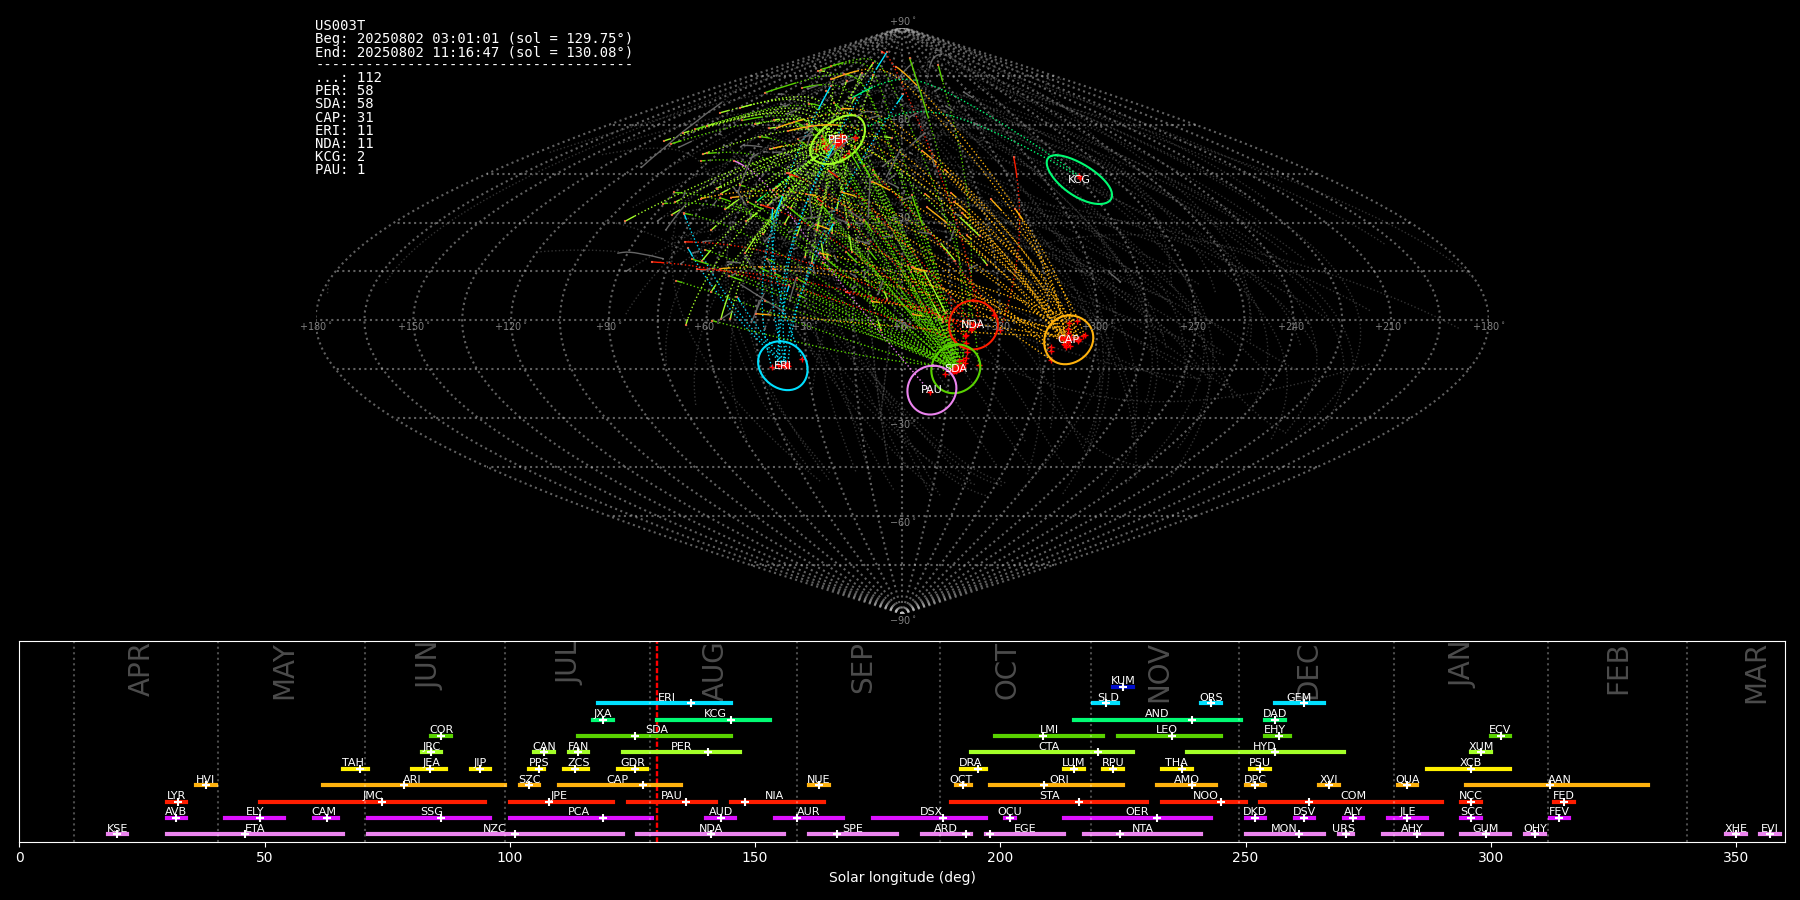Click the NZC shower bar in the timeline
This screenshot has width=1800, height=900.
495,834
